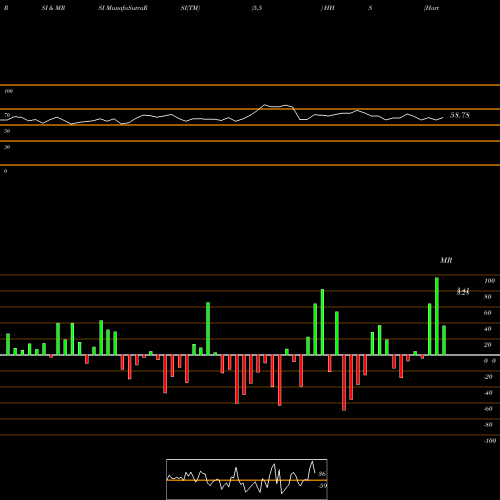Open the mini overview chart thumbnail

pos(247,479)
